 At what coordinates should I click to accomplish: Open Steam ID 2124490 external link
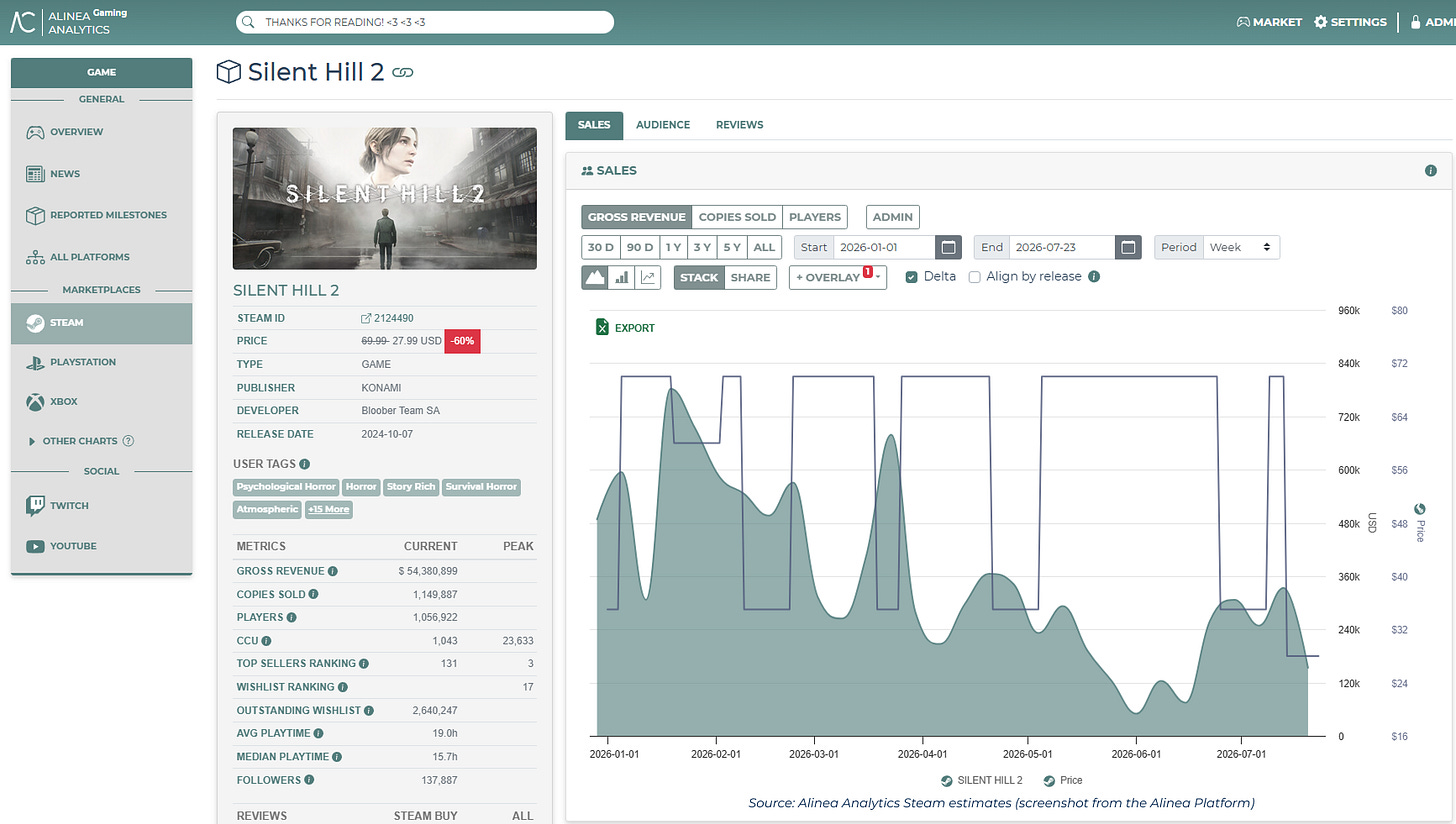tap(387, 318)
